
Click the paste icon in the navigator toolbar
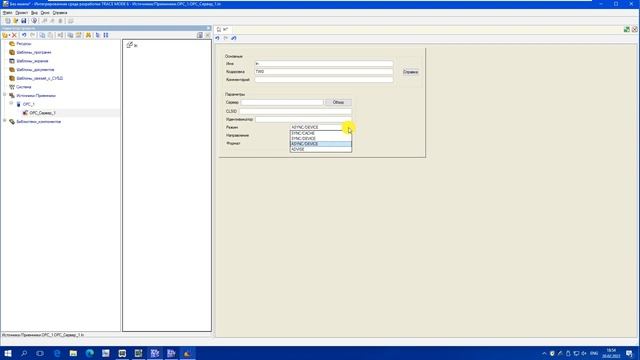[x=50, y=36]
